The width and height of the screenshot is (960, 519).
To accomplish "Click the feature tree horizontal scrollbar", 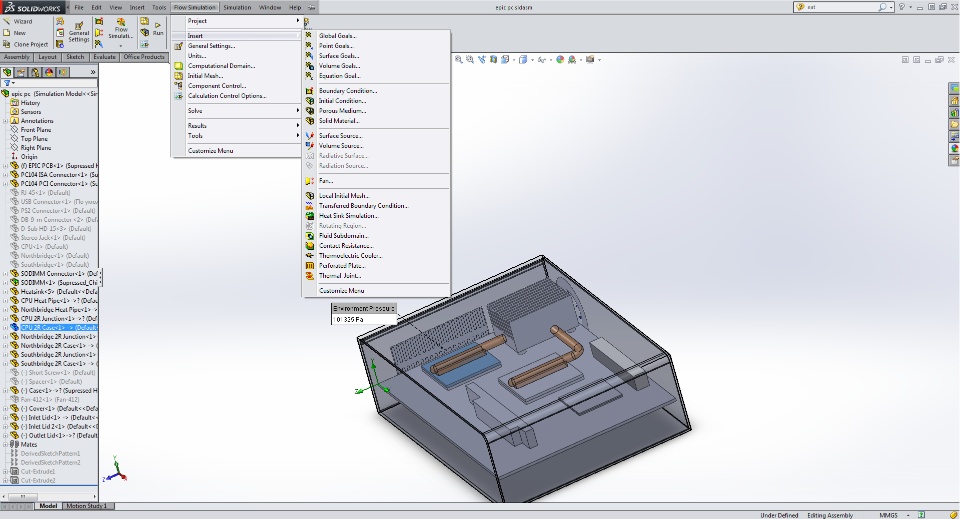I will coord(49,496).
